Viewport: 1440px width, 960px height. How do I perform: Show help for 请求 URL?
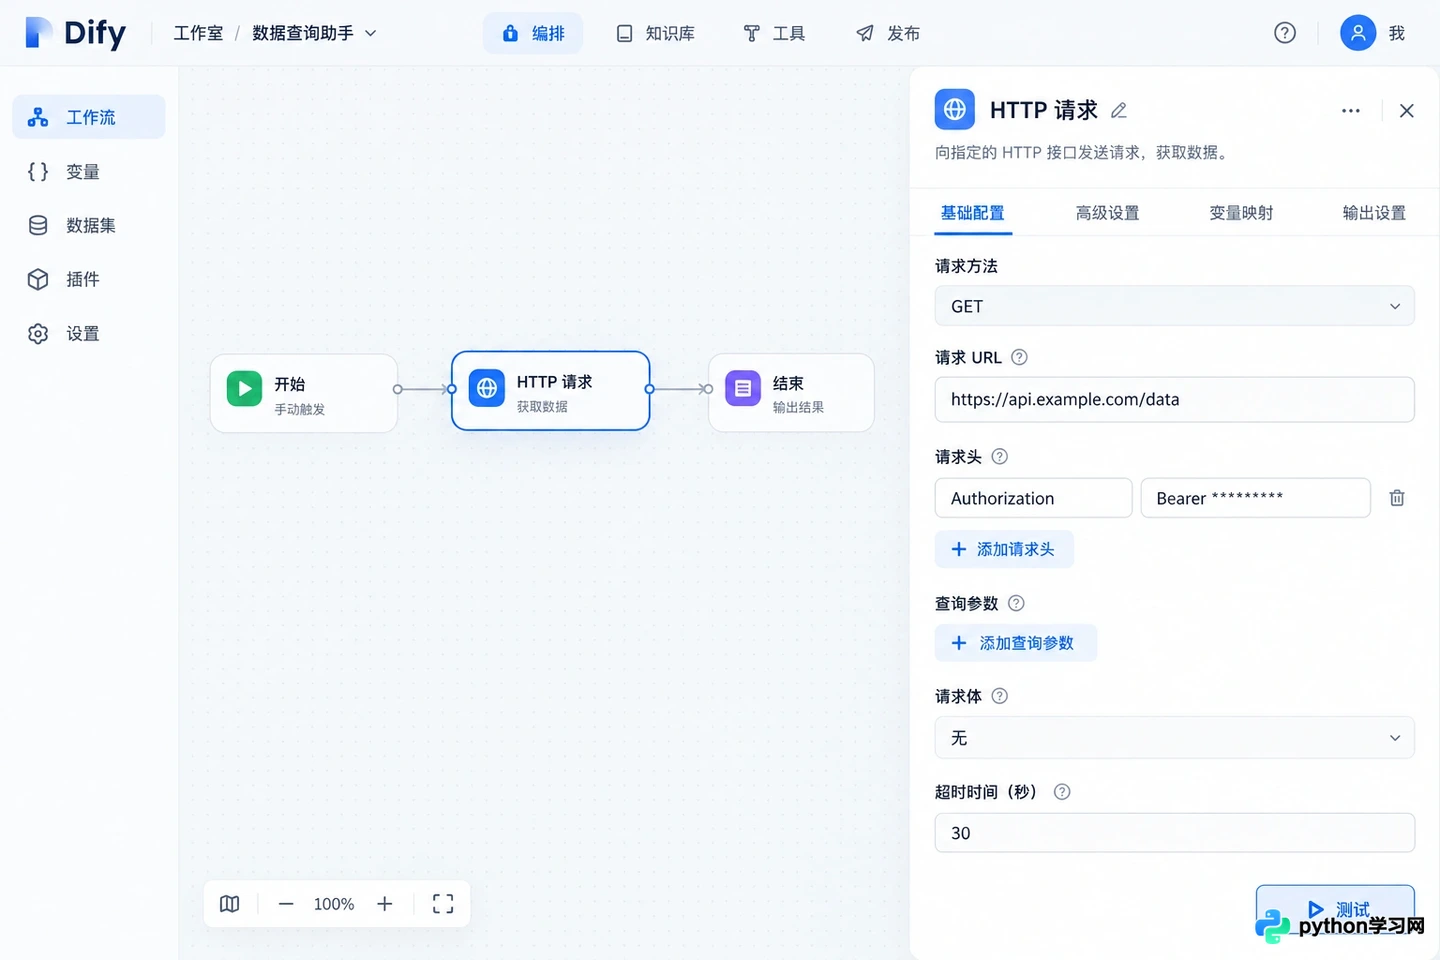pos(1019,357)
